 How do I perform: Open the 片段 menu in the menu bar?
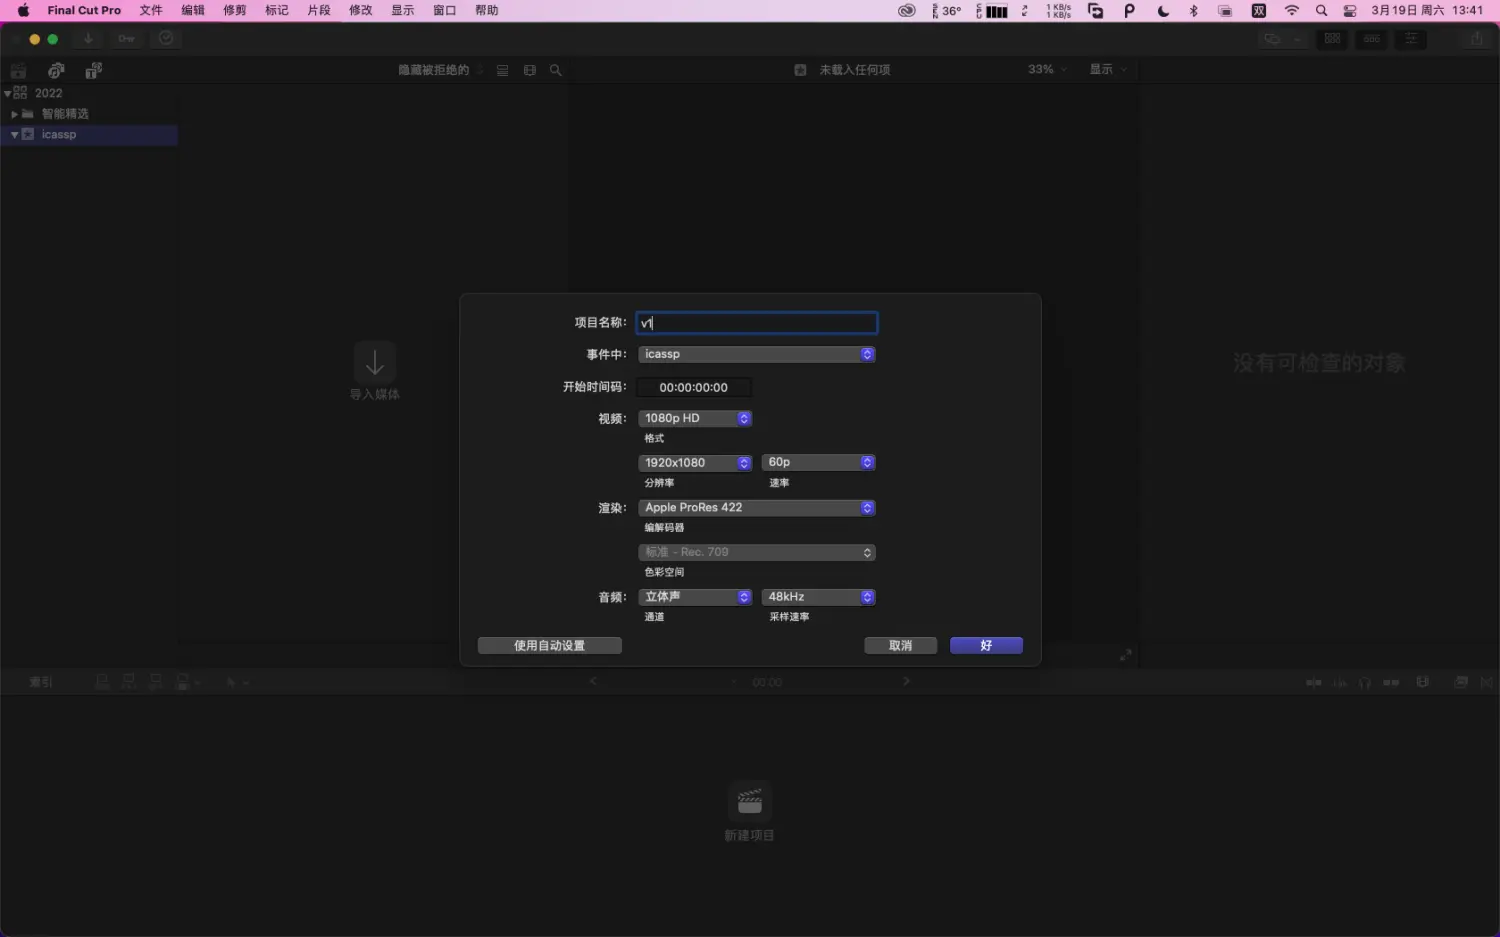(x=318, y=10)
